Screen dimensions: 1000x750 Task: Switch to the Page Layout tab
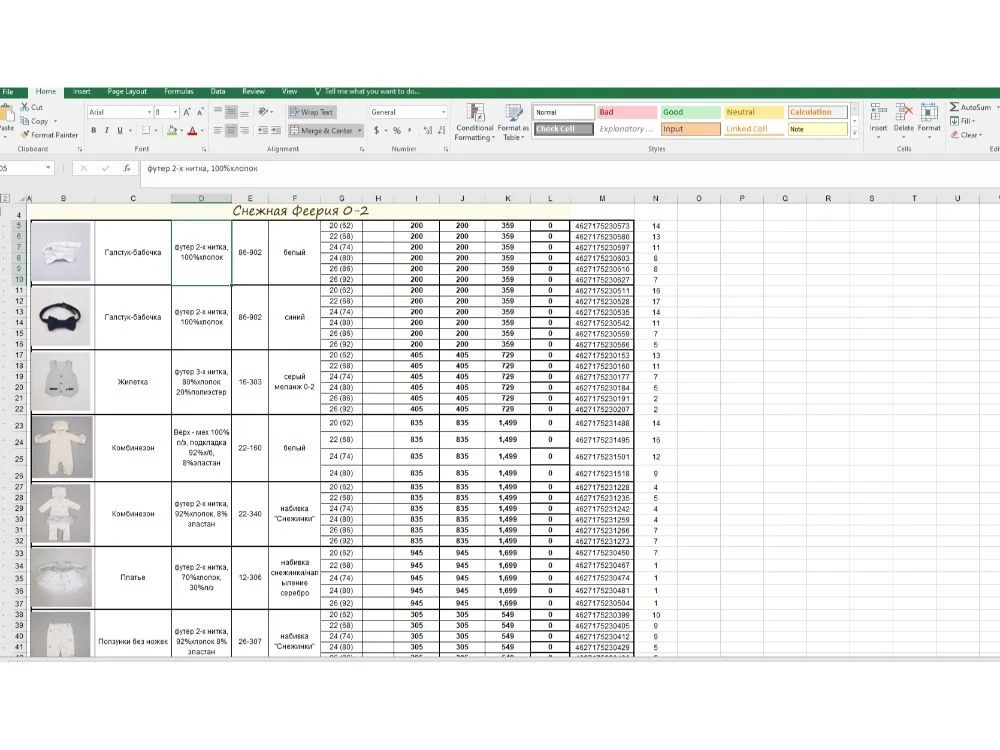[127, 92]
